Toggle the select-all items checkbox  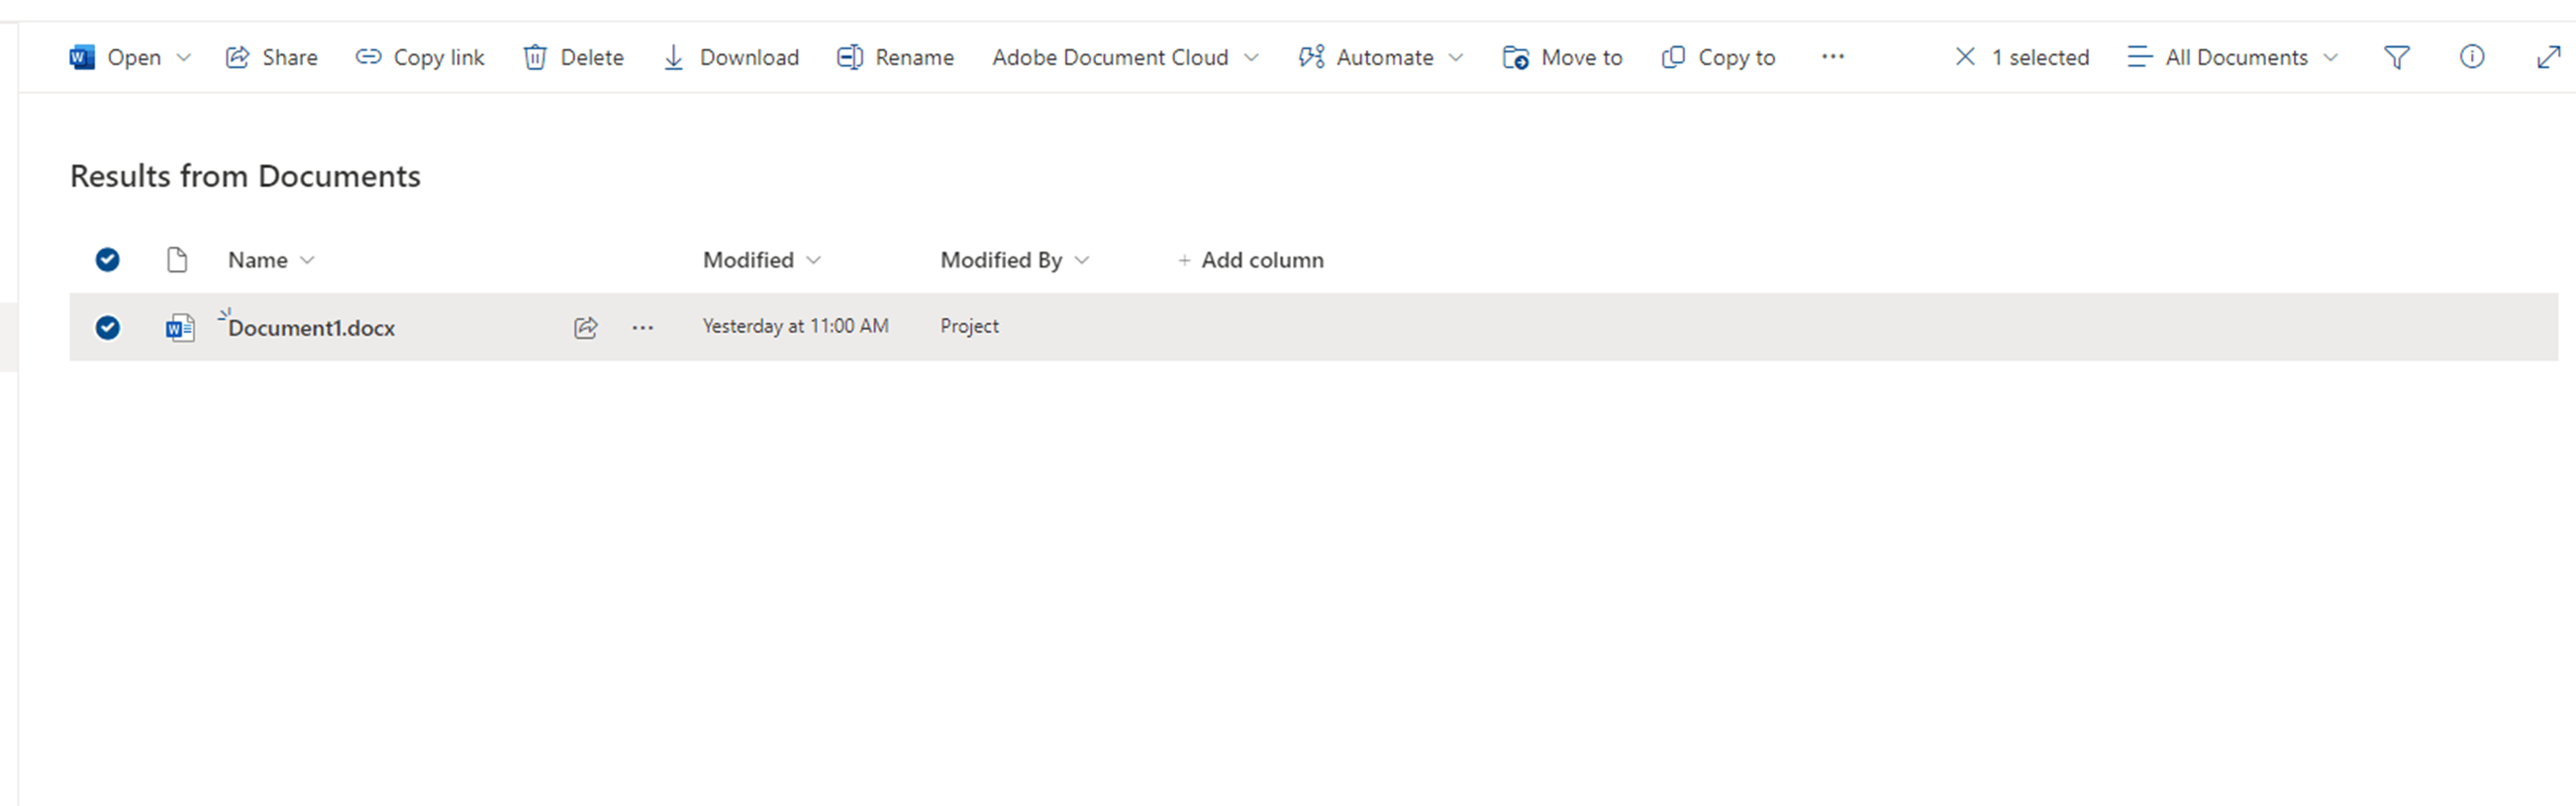click(x=108, y=260)
